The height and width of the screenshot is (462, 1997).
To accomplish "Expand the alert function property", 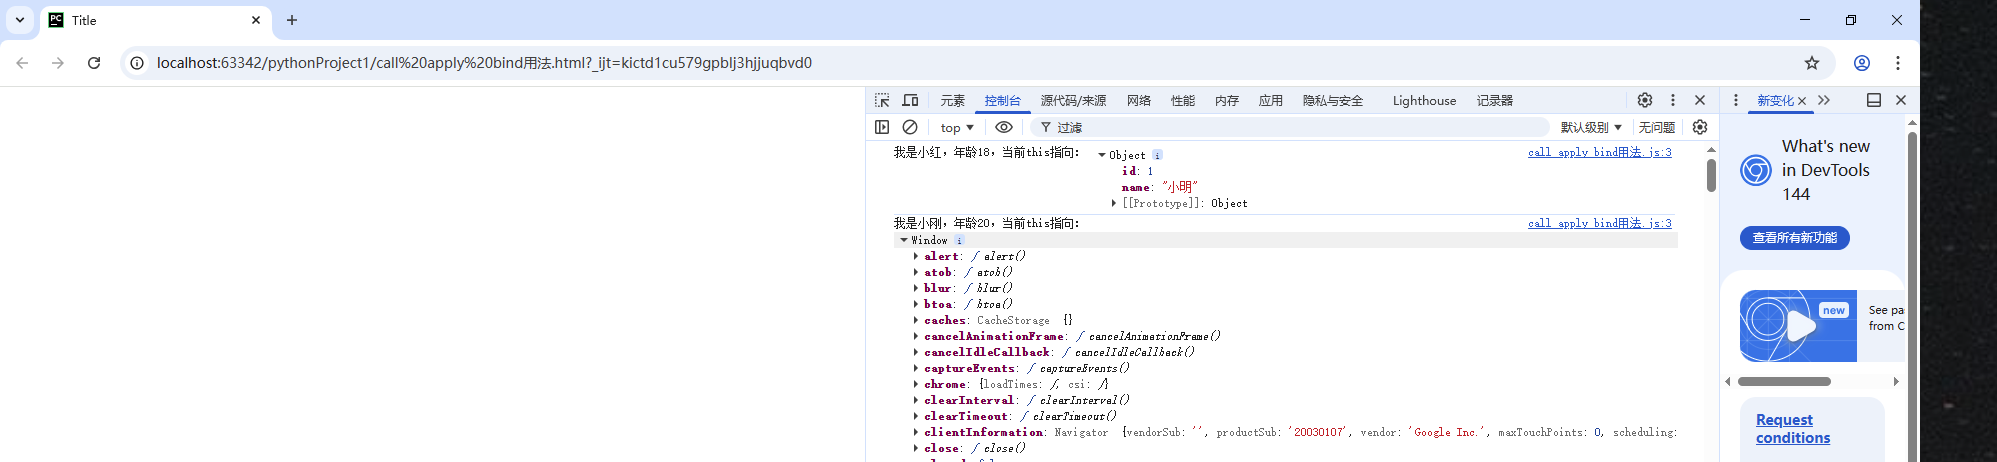I will (x=916, y=256).
